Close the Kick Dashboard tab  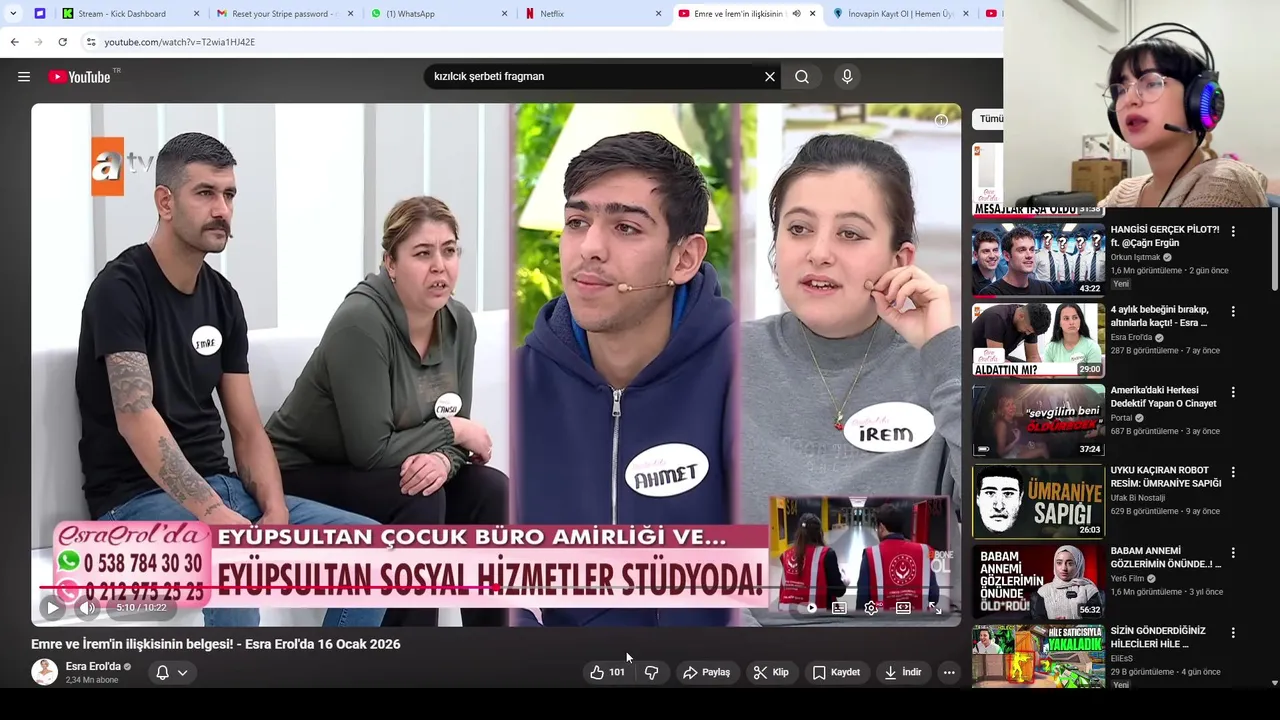(196, 14)
